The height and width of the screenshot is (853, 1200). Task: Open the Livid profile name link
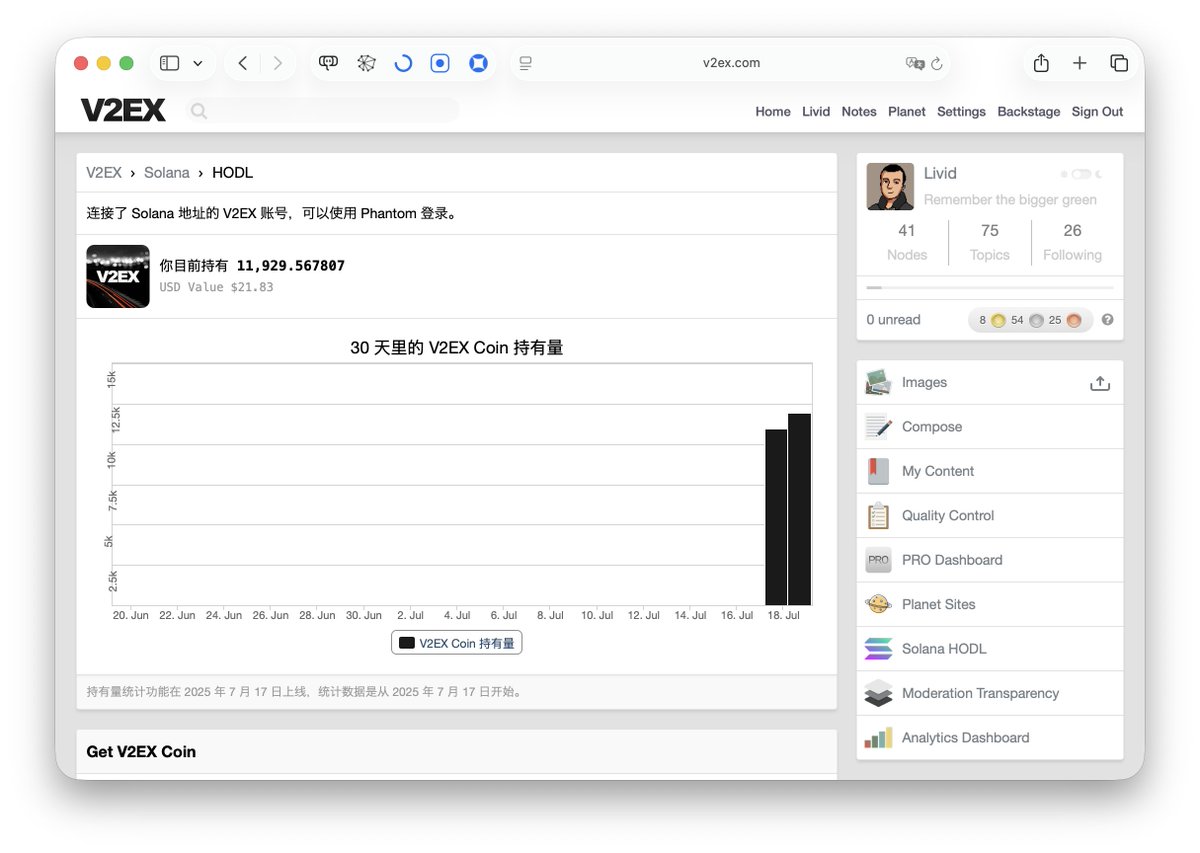pos(940,174)
